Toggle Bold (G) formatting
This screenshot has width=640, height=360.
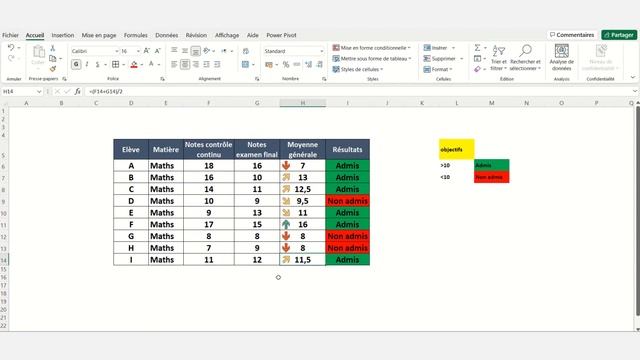coord(76,64)
